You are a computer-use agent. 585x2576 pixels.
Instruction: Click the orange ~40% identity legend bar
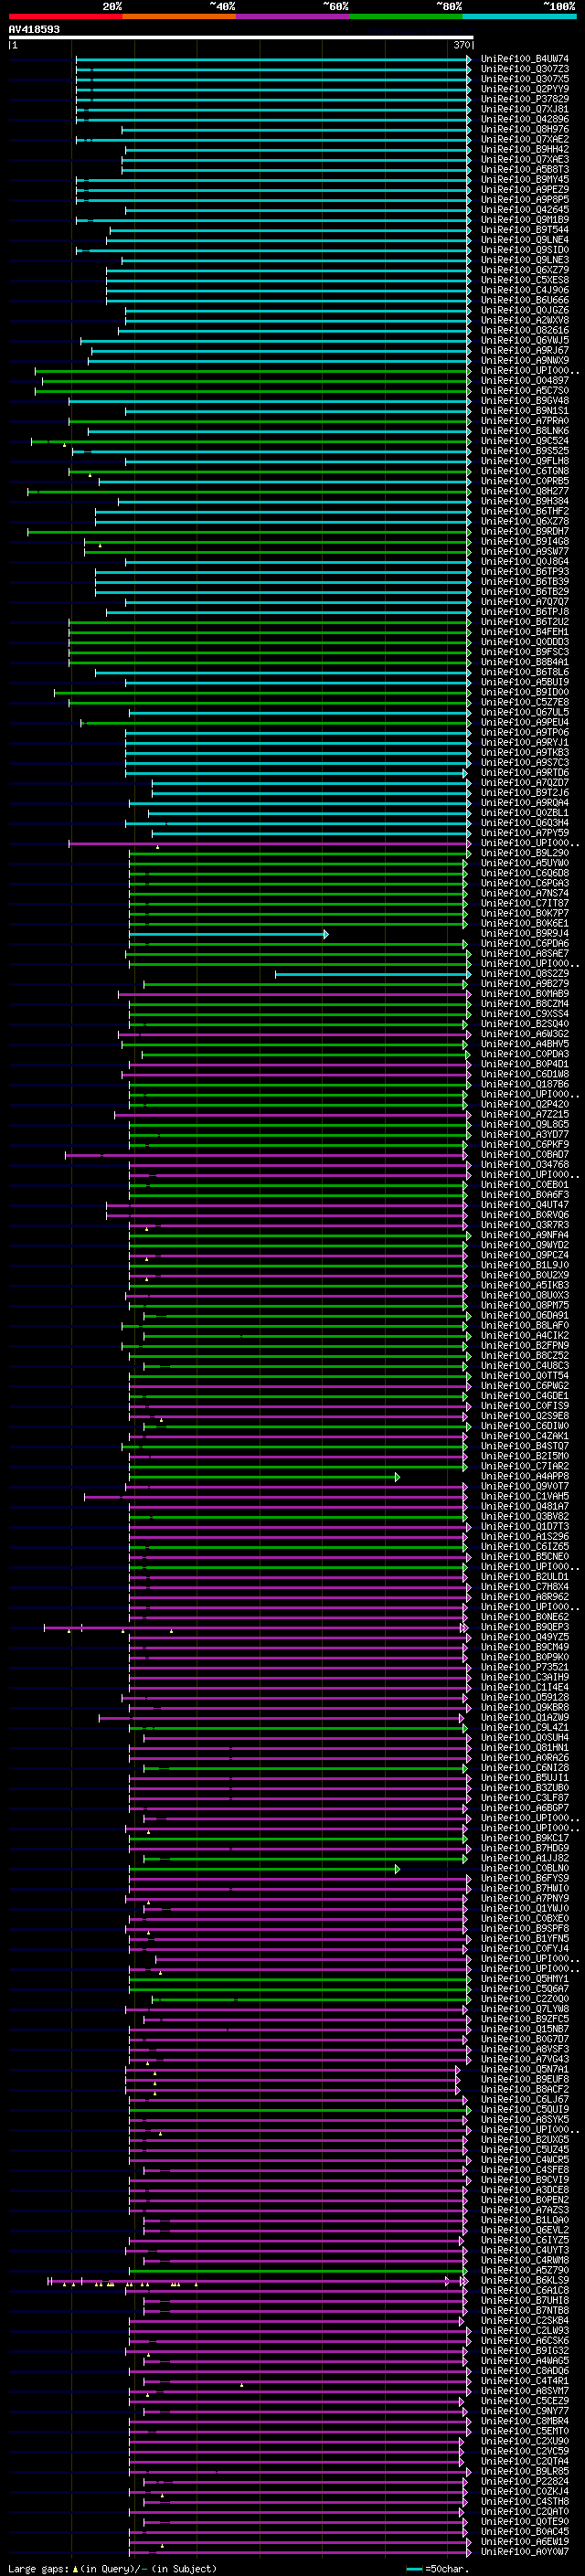pos(179,16)
